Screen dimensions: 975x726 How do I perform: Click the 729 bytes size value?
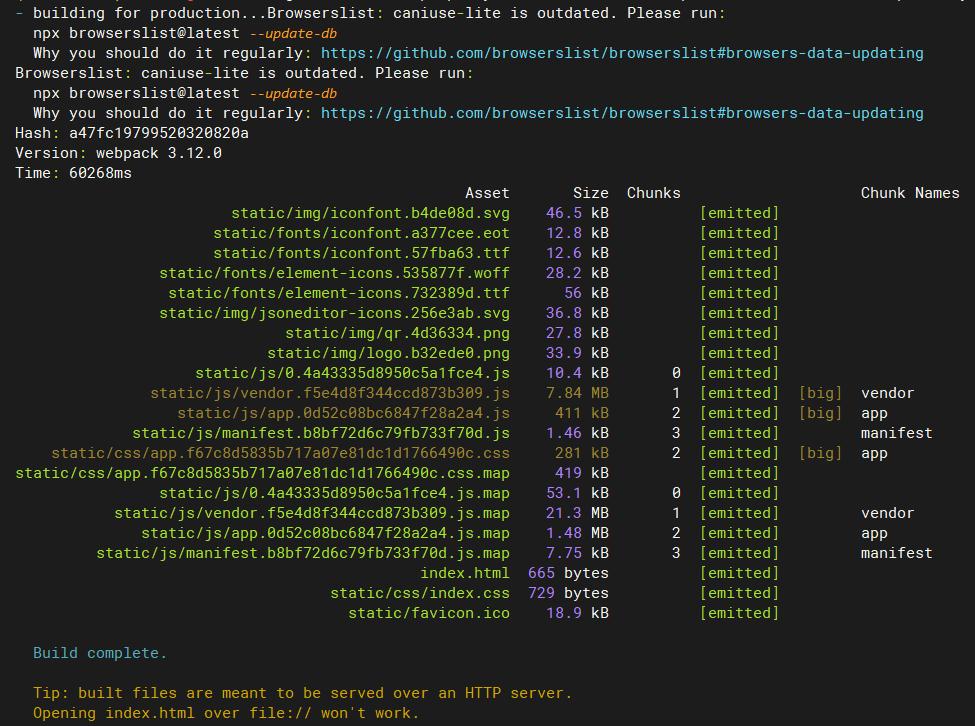[568, 593]
